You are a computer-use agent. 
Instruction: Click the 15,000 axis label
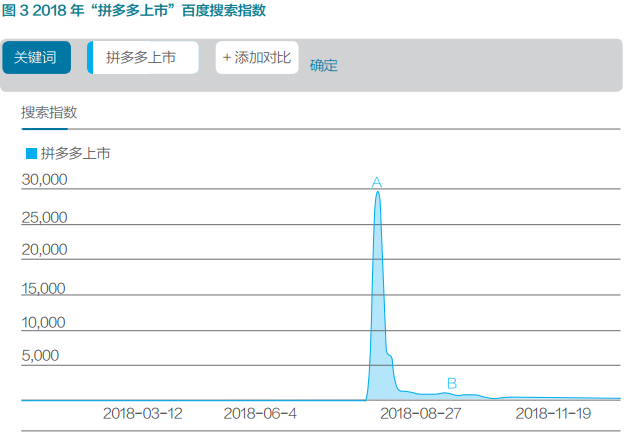pyautogui.click(x=43, y=288)
